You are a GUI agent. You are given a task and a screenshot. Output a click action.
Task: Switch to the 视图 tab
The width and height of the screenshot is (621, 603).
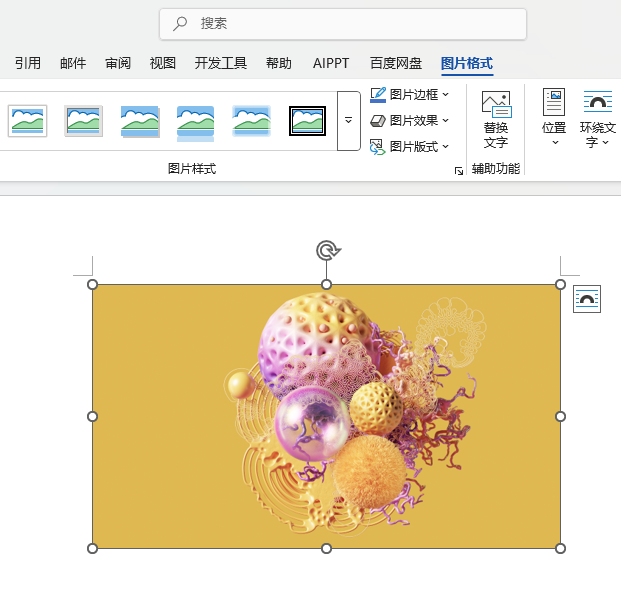tap(162, 63)
